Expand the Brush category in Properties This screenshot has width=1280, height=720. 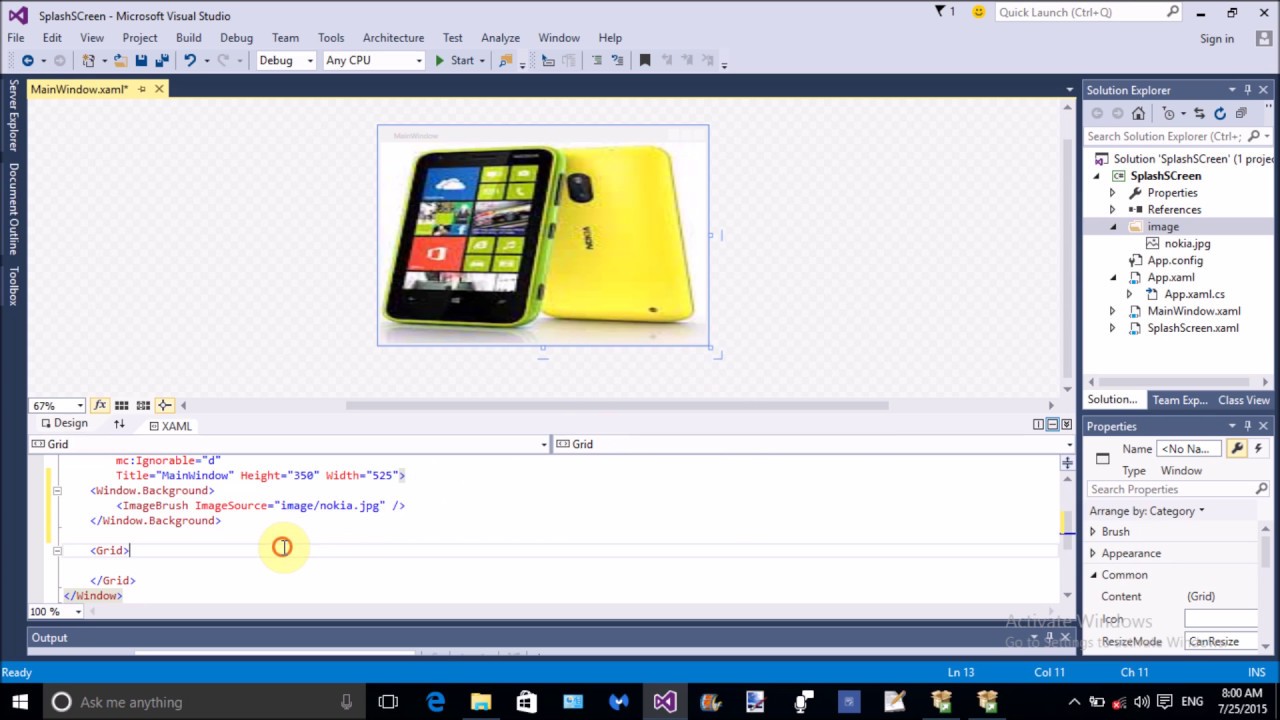pos(1092,532)
